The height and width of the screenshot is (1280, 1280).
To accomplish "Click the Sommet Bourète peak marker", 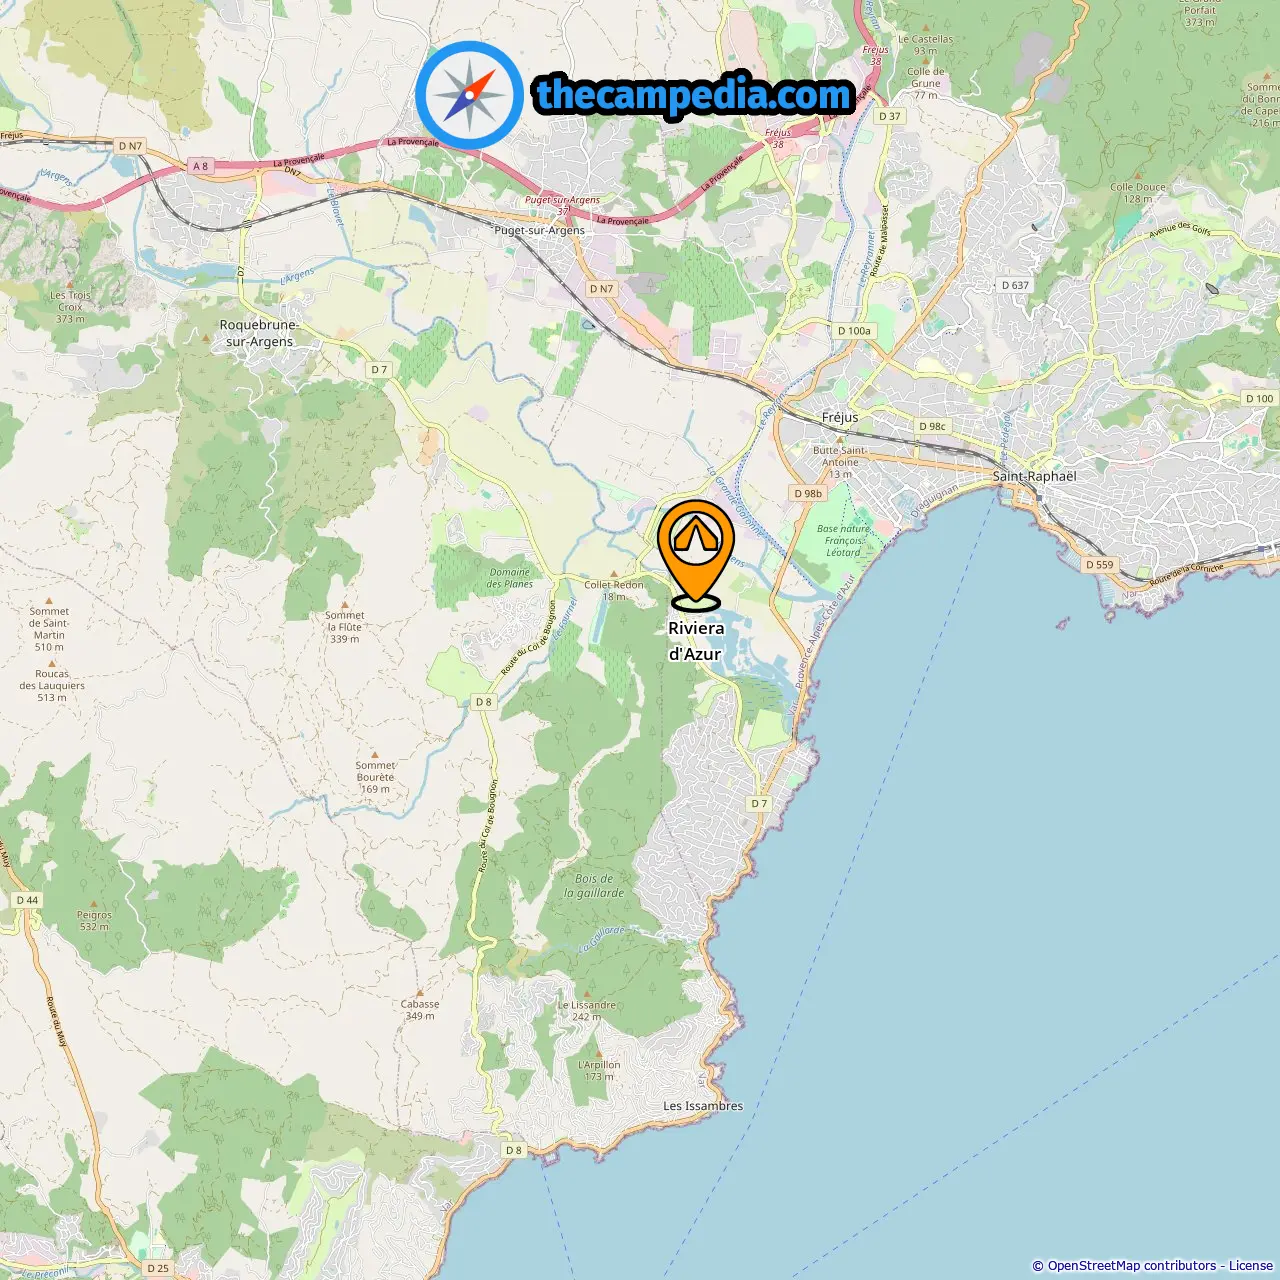I will pyautogui.click(x=375, y=754).
